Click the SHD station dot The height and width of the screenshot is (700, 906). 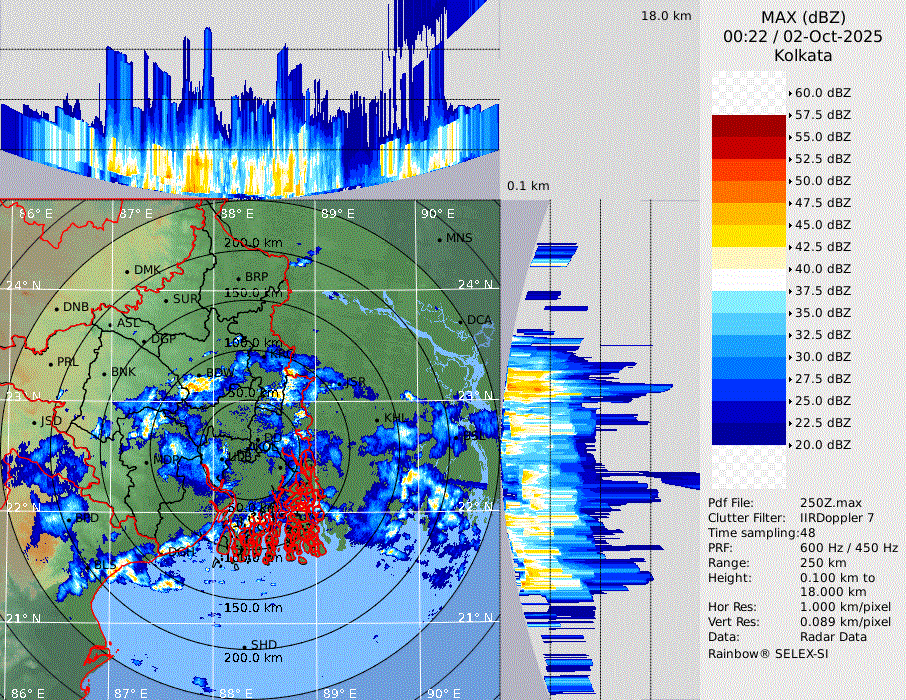tap(245, 646)
